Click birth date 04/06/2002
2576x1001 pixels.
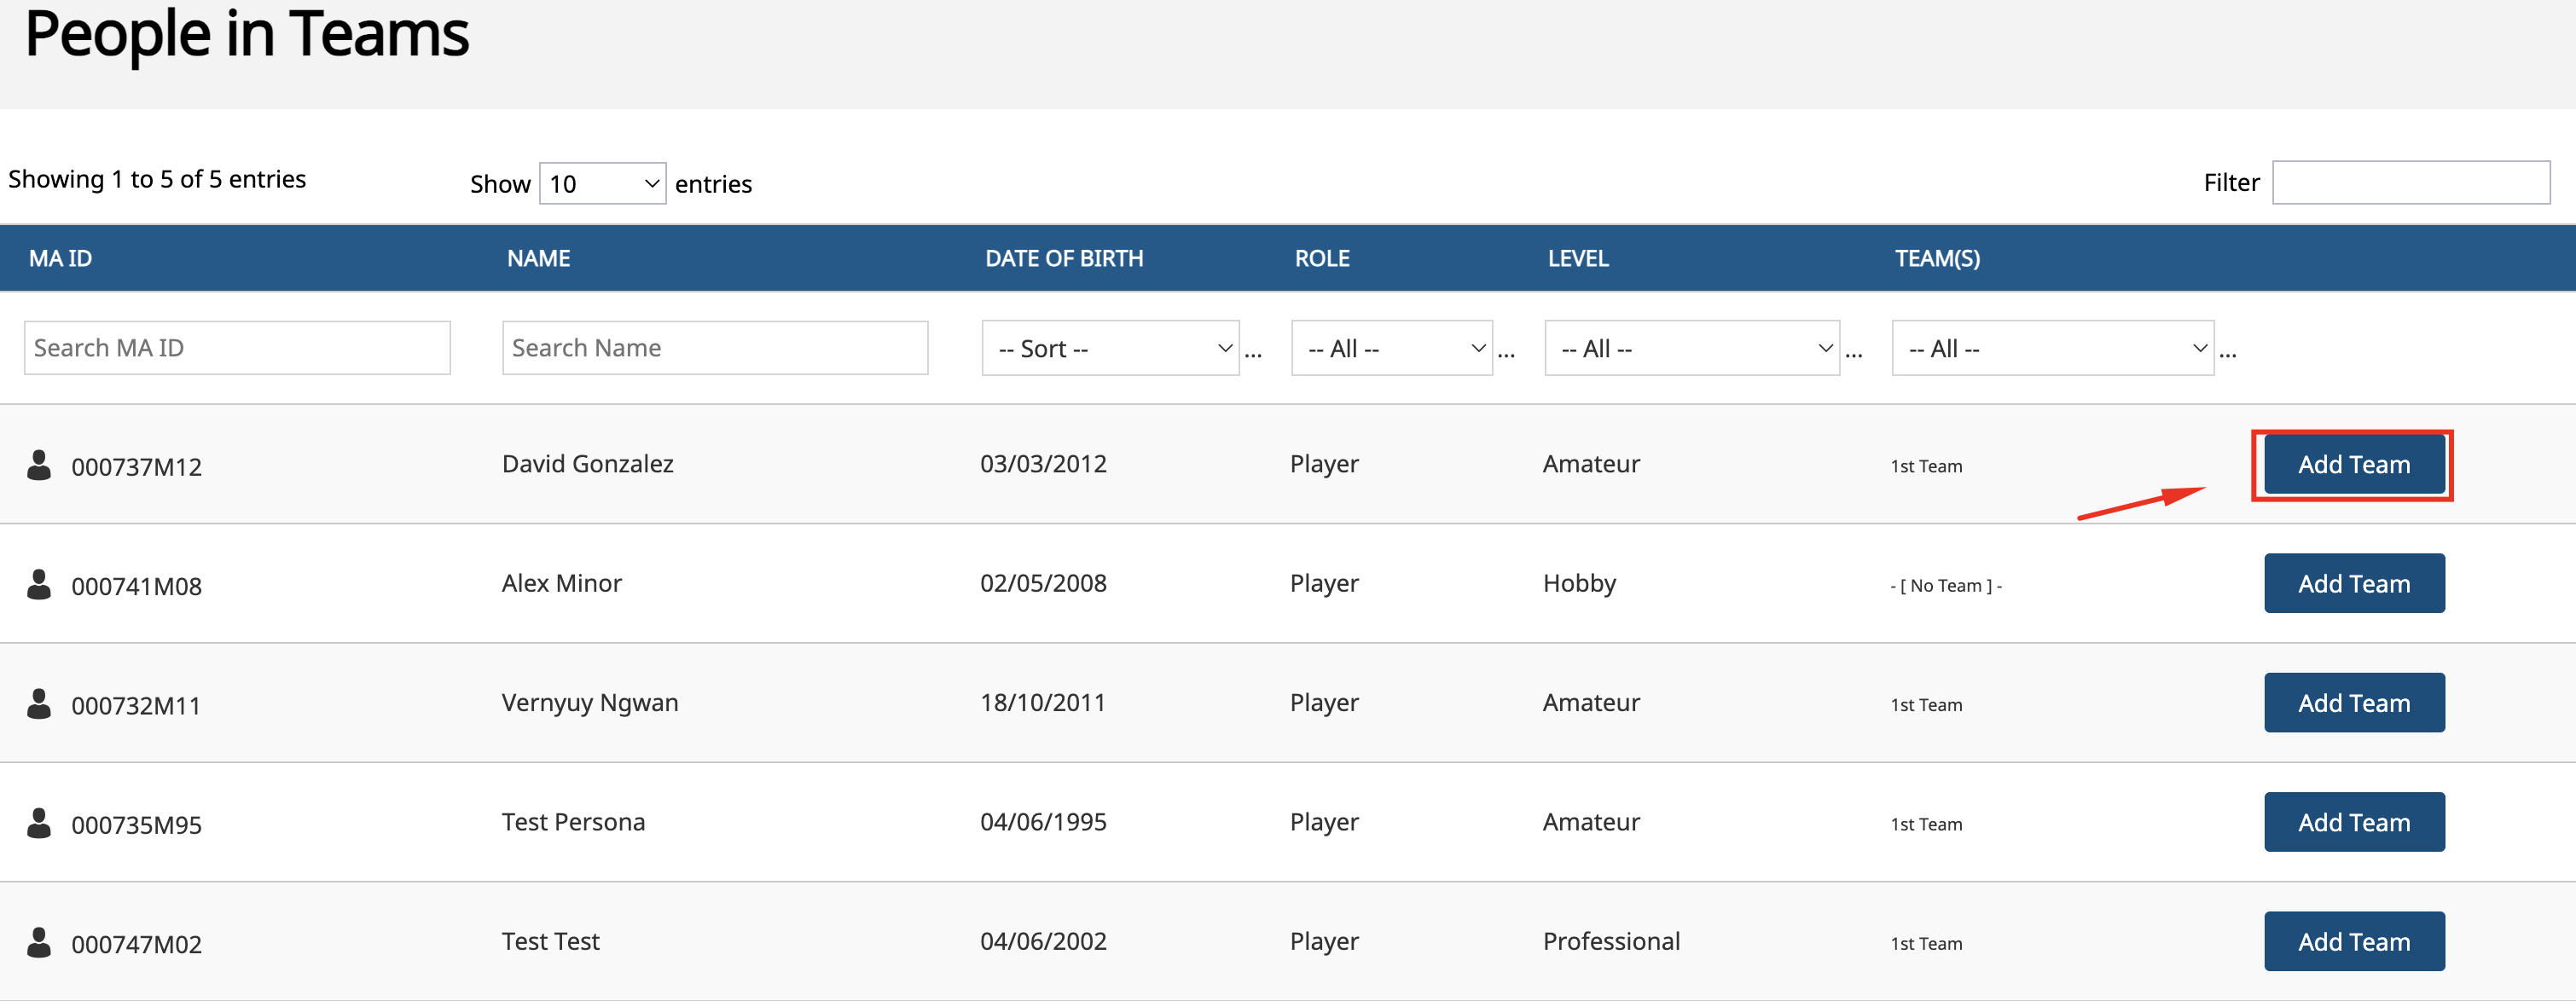click(1043, 941)
